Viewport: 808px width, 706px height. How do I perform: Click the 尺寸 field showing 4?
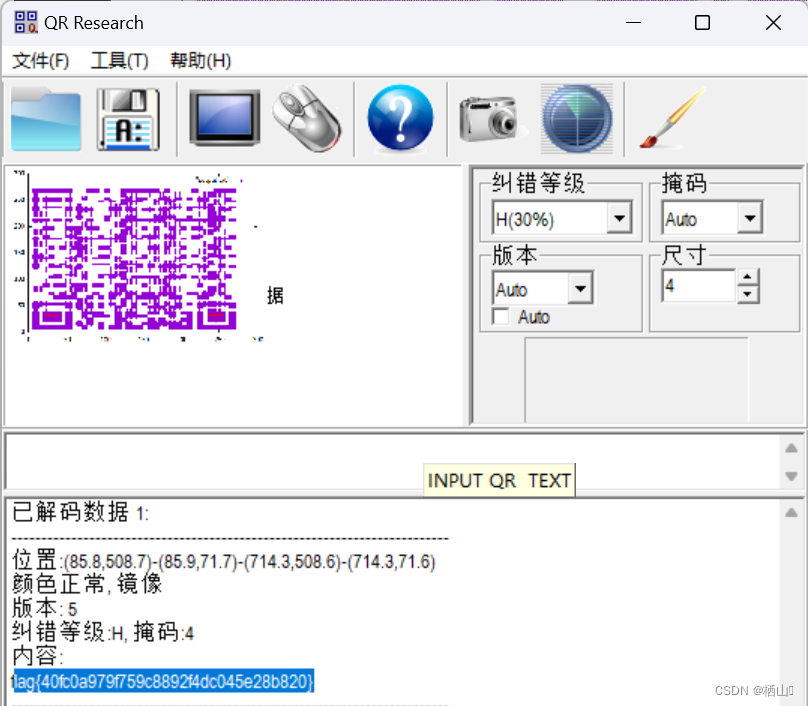pyautogui.click(x=699, y=285)
